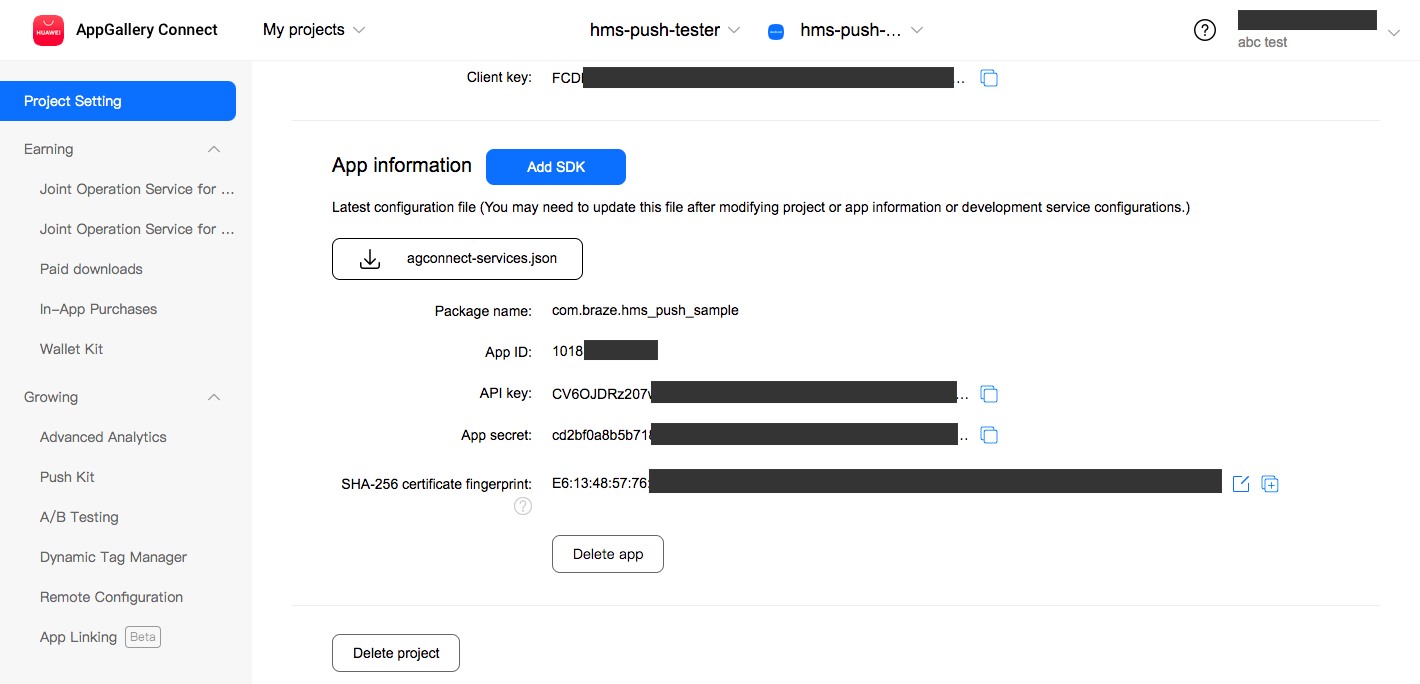Screen dimensions: 1420x684
Task: Open the My projects dropdown
Action: (314, 30)
